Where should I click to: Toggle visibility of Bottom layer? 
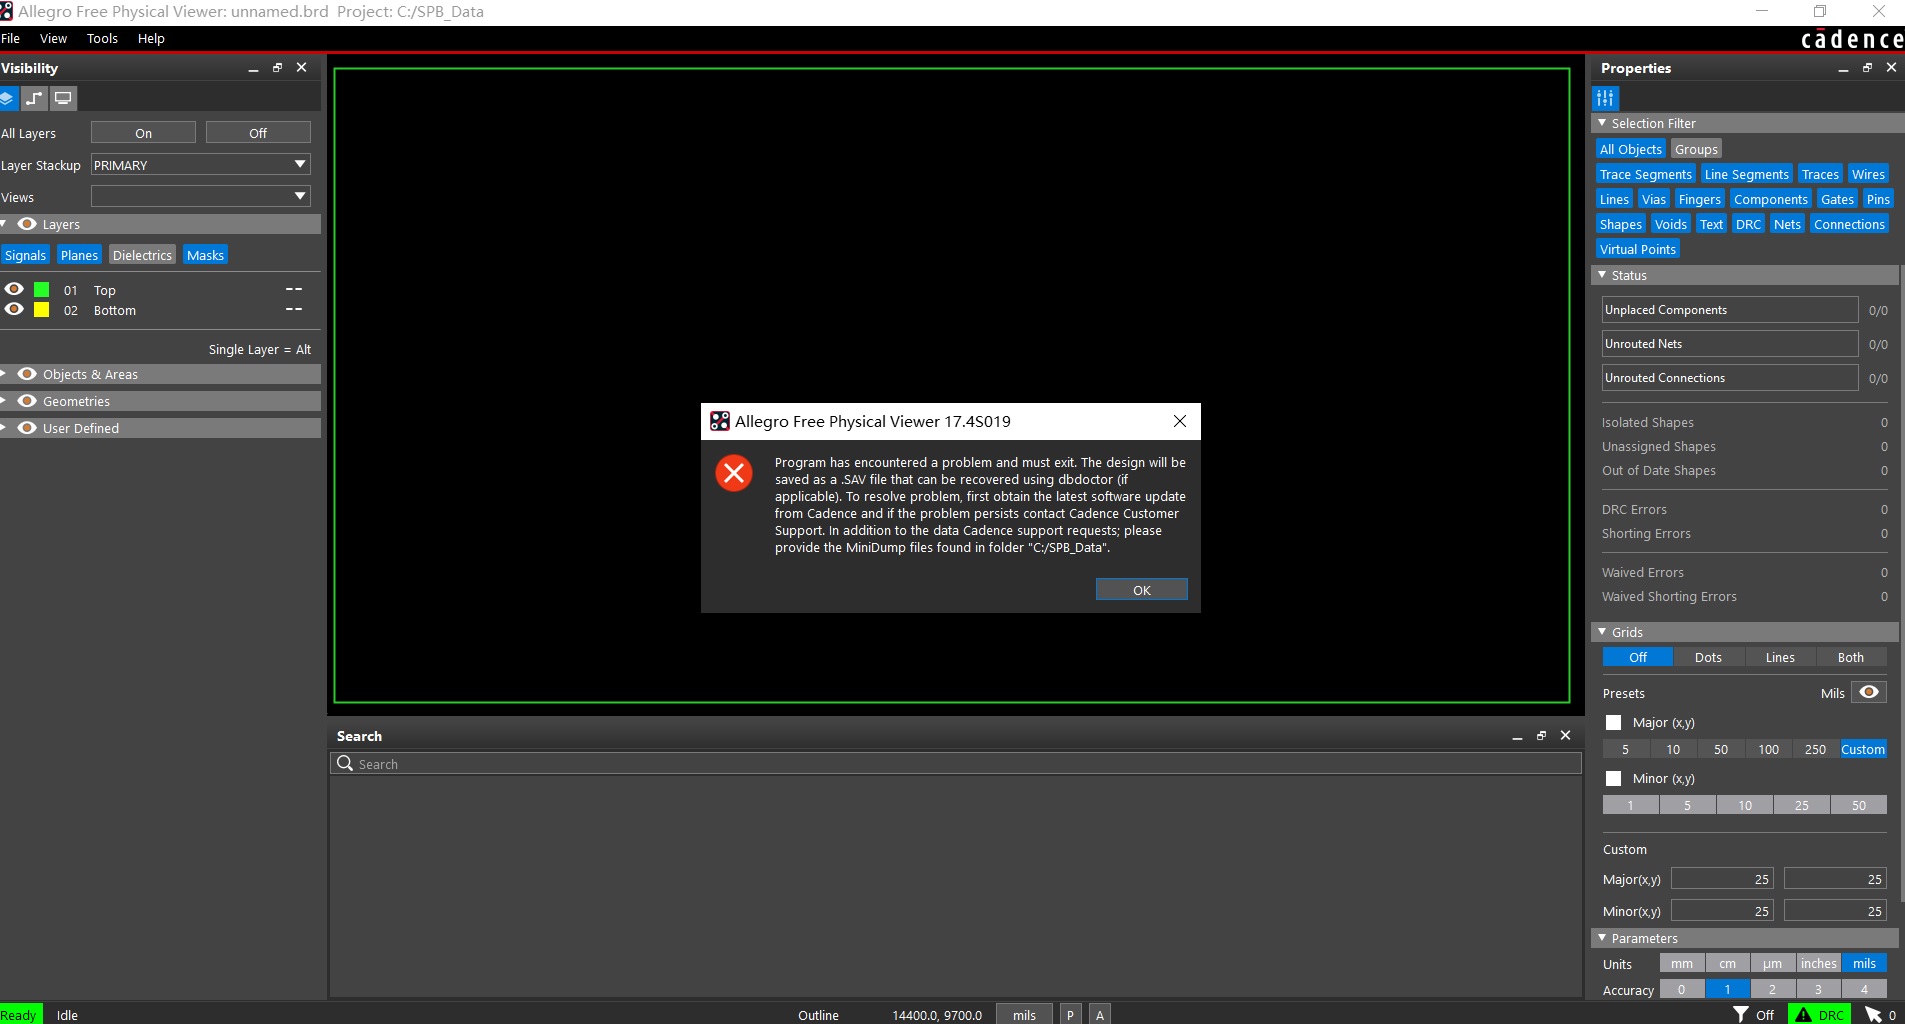pyautogui.click(x=14, y=309)
